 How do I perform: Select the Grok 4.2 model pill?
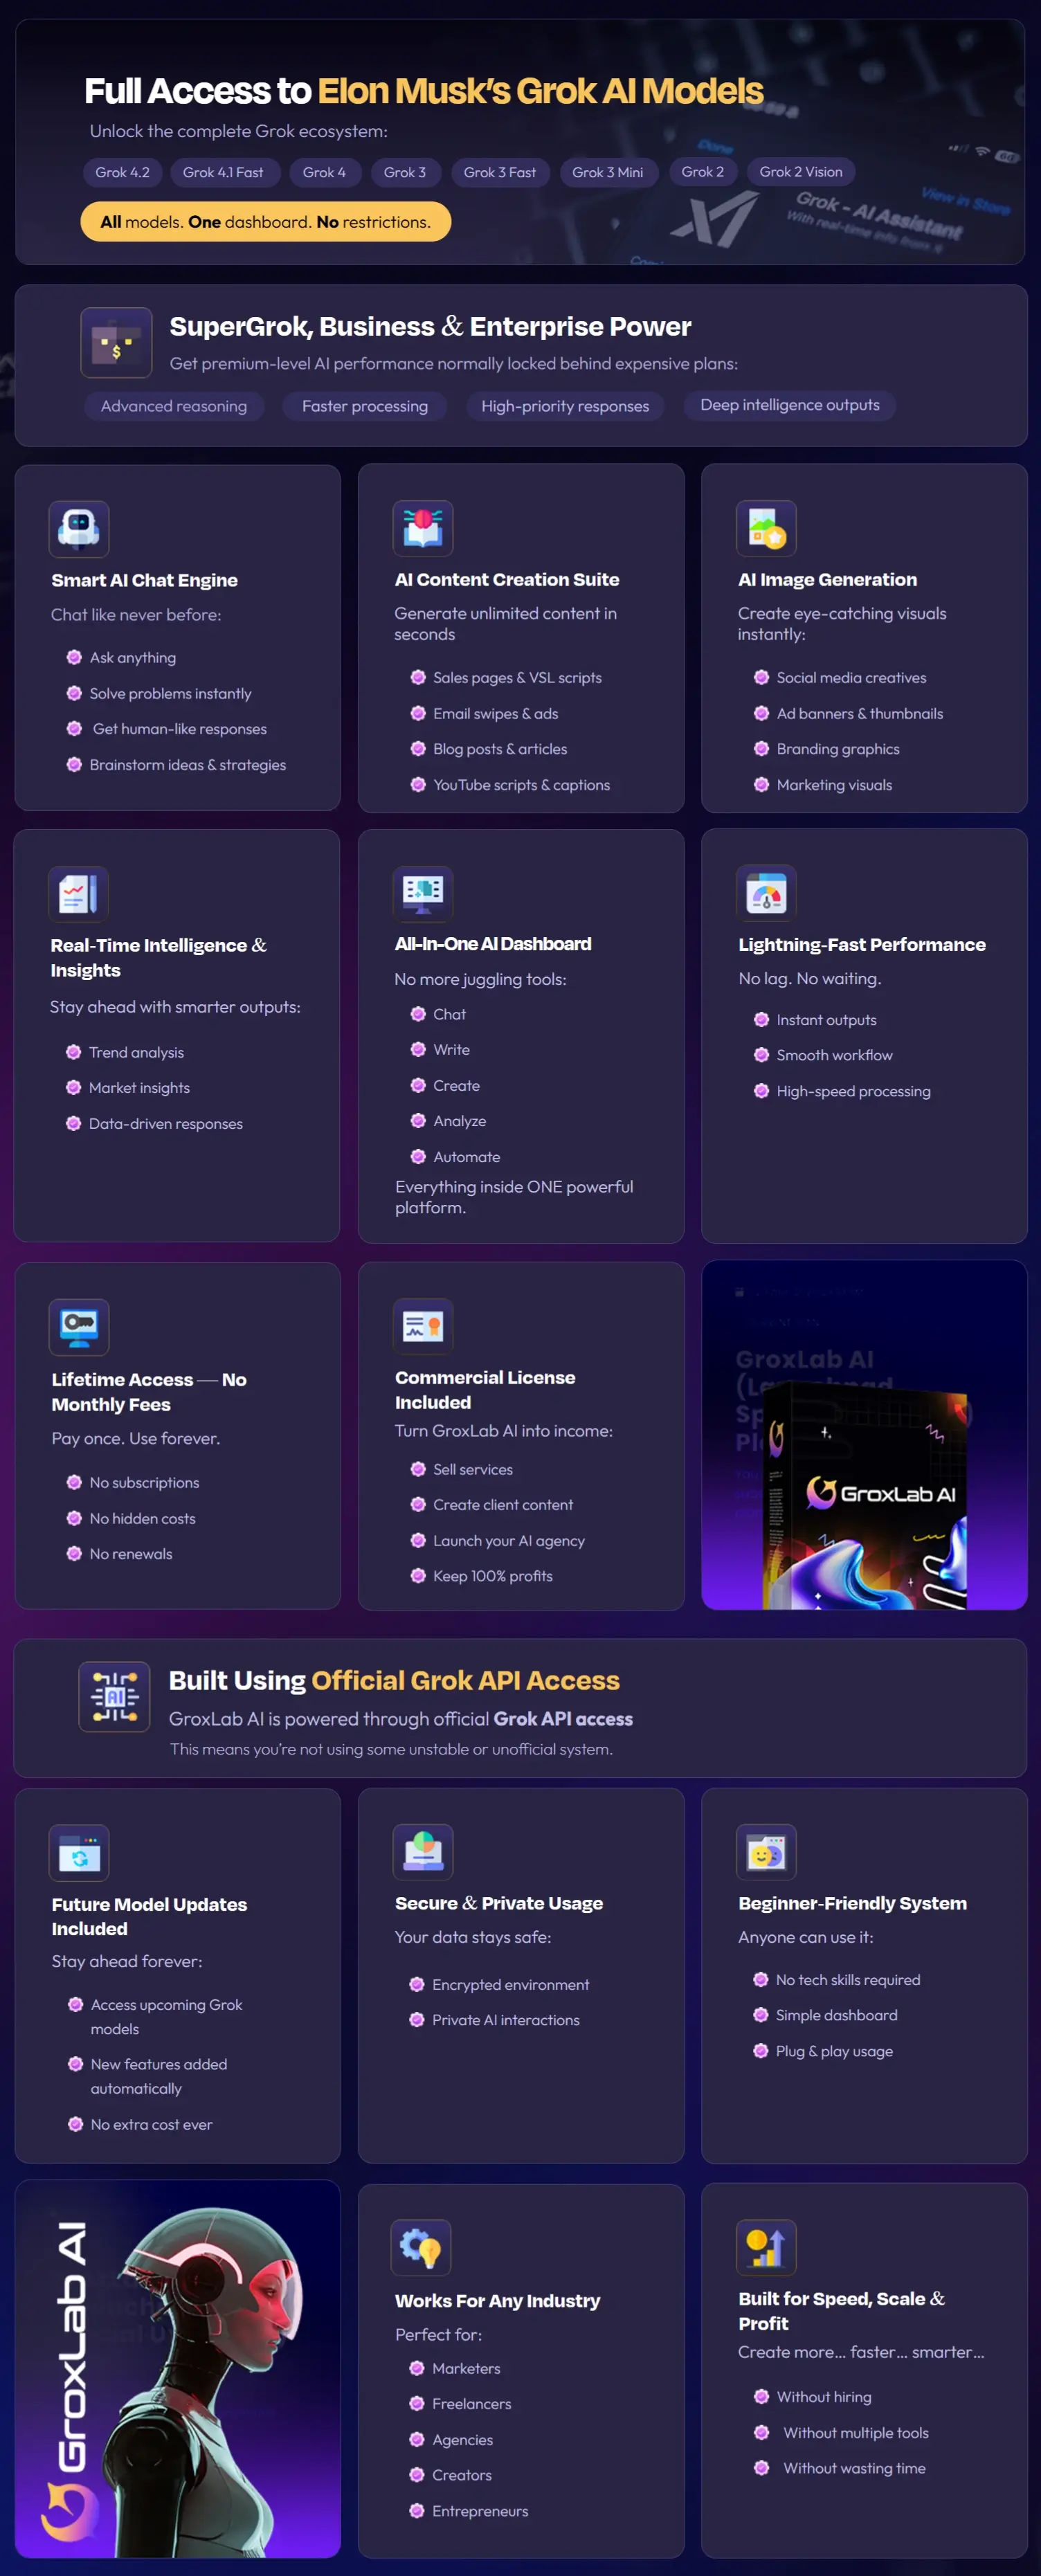122,172
